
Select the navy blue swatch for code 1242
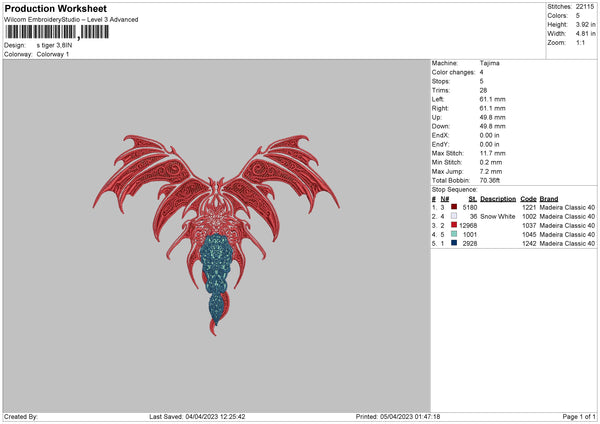click(453, 243)
